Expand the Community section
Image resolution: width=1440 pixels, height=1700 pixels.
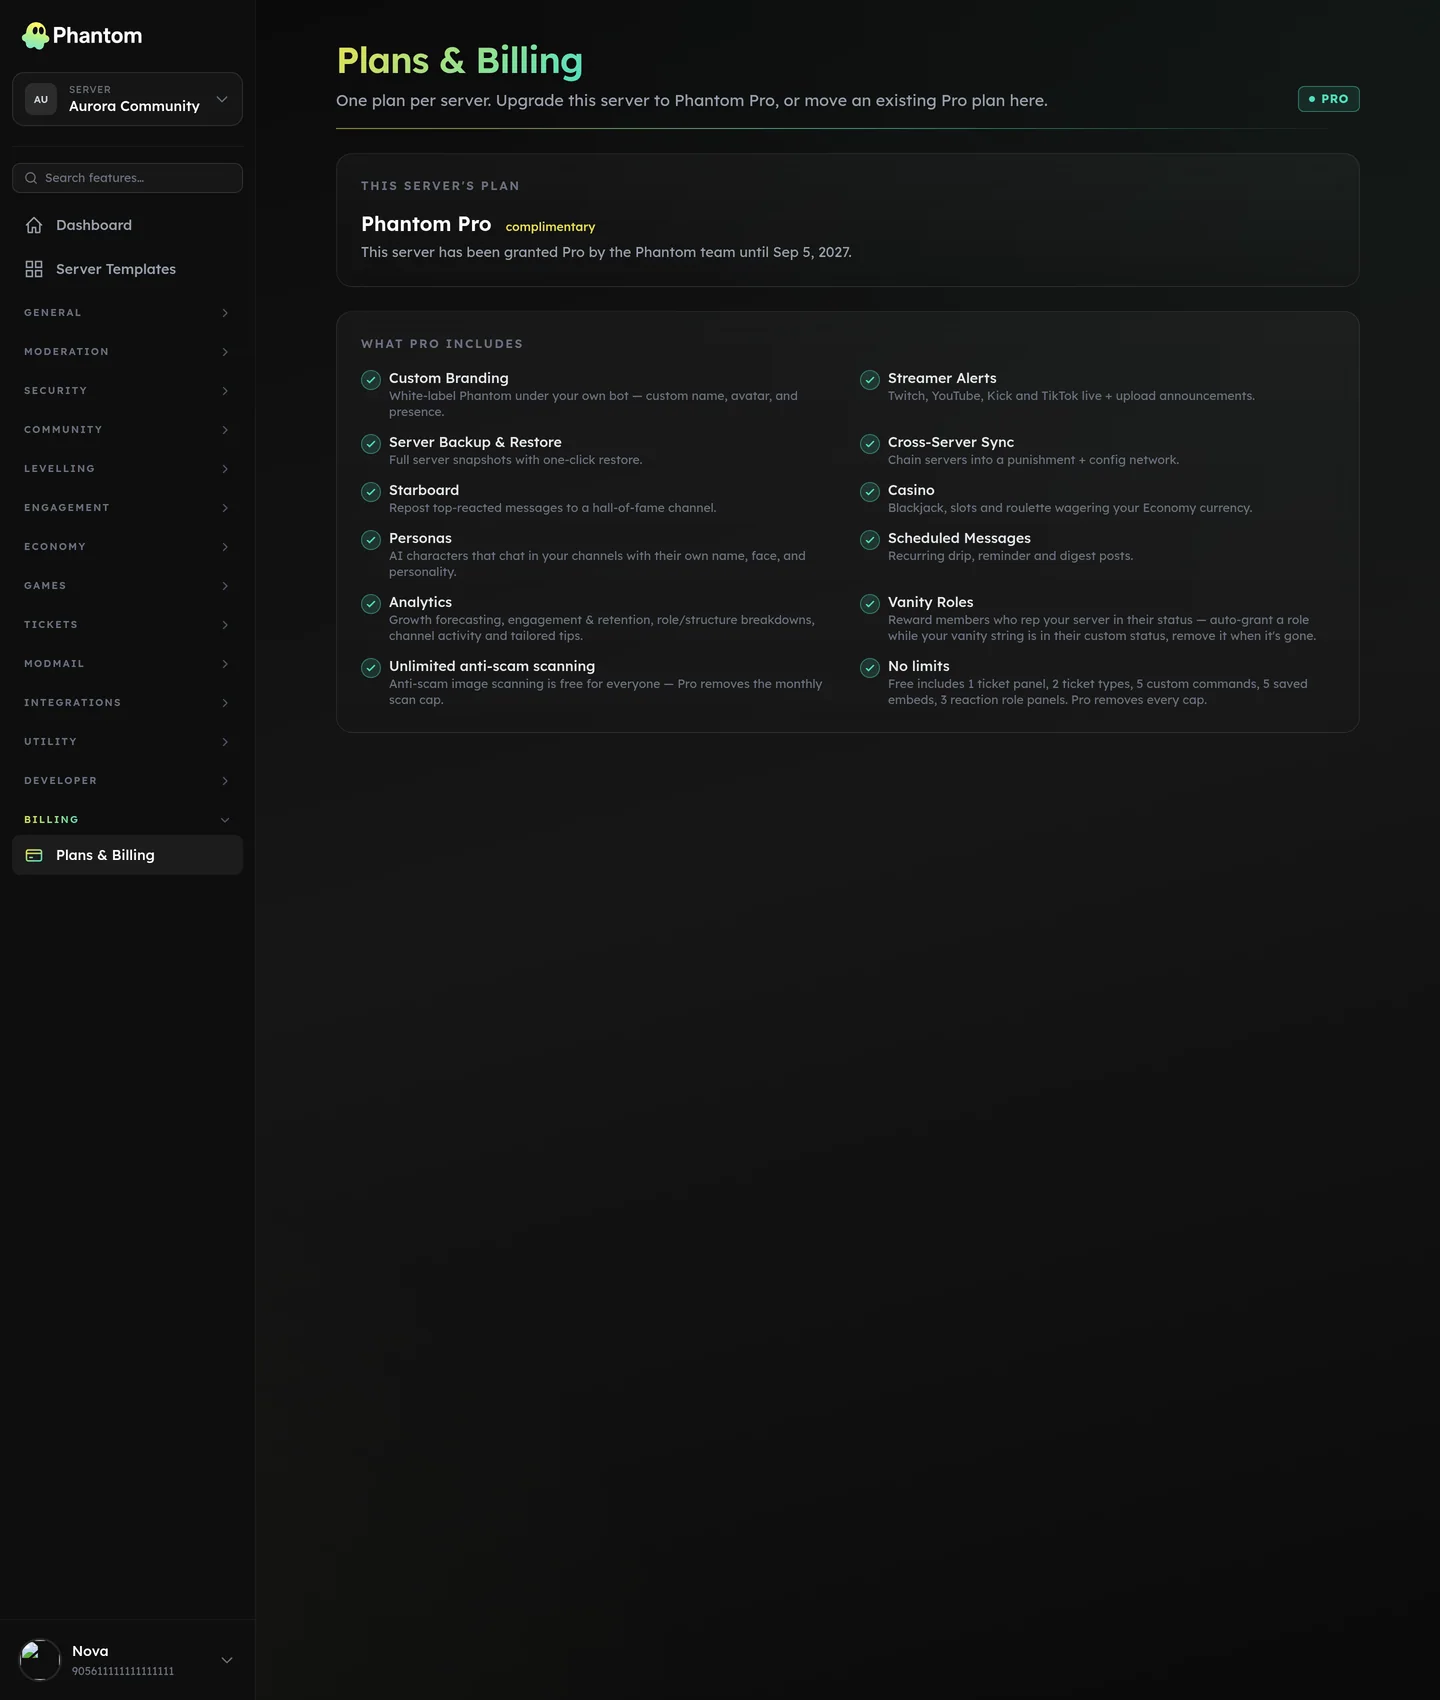tap(127, 430)
